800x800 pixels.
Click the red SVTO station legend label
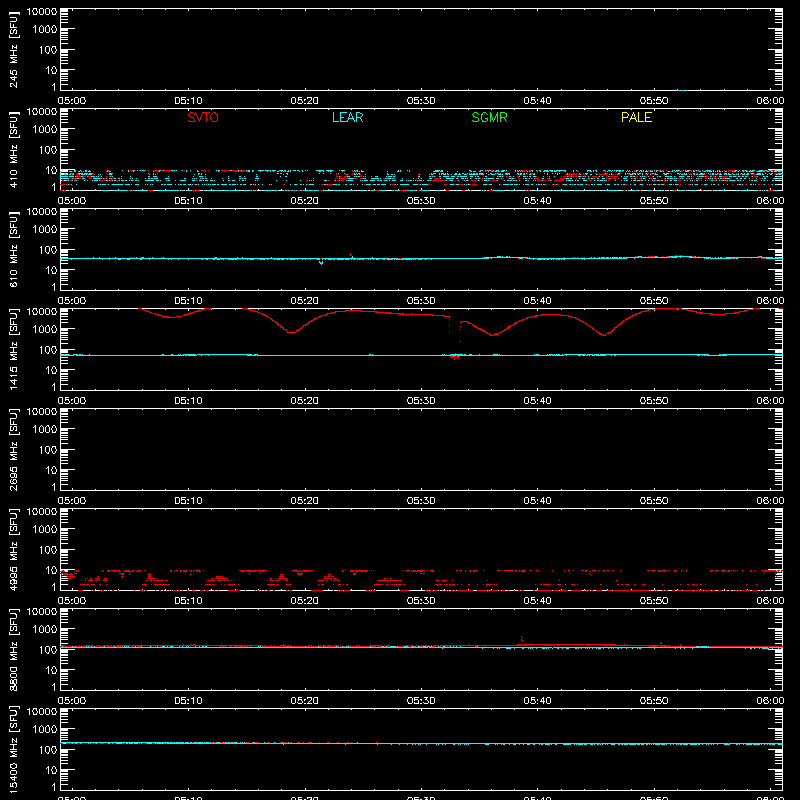point(203,117)
